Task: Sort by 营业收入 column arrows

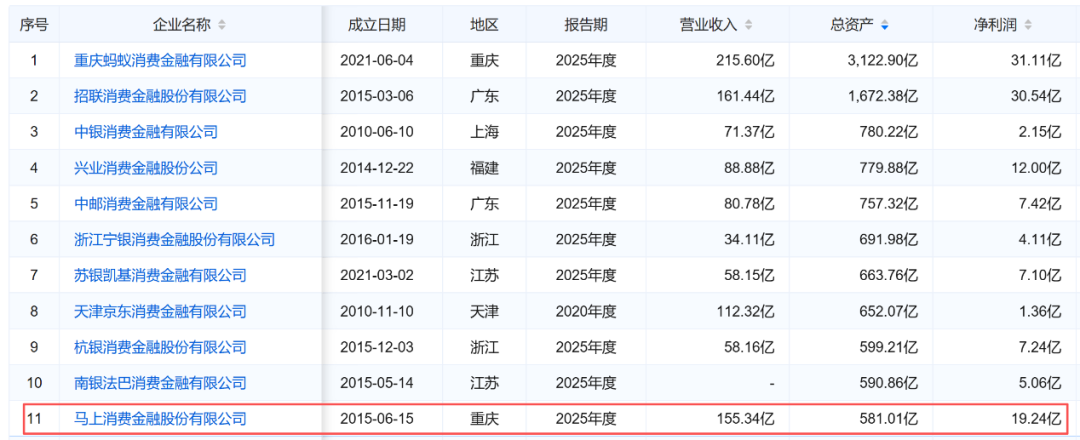Action: (x=749, y=25)
